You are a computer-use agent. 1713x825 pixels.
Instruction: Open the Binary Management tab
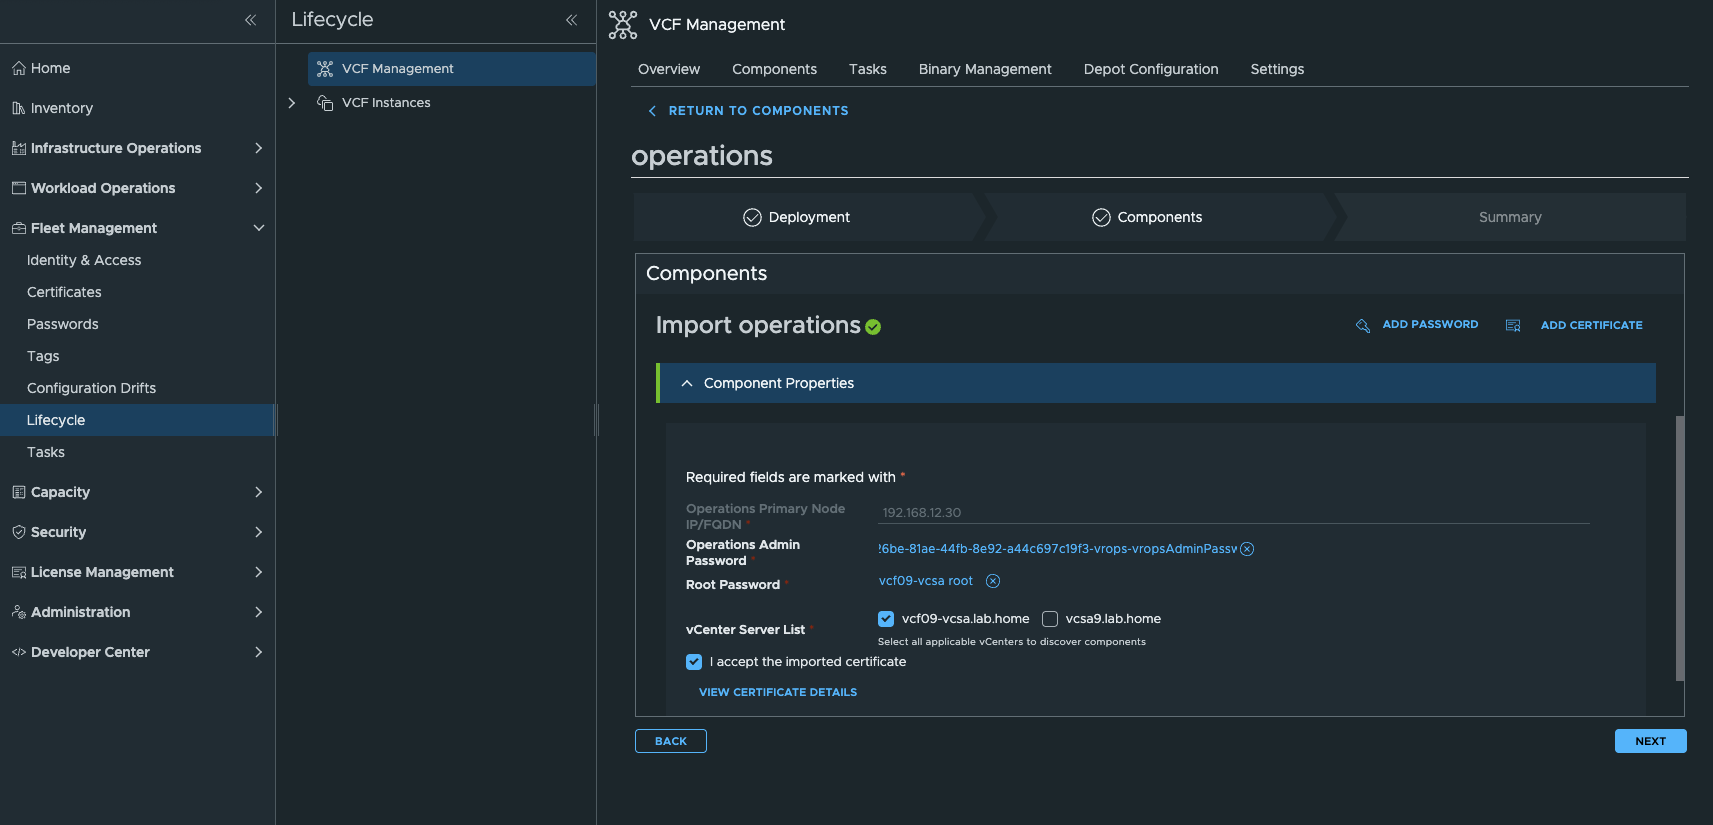click(x=984, y=69)
